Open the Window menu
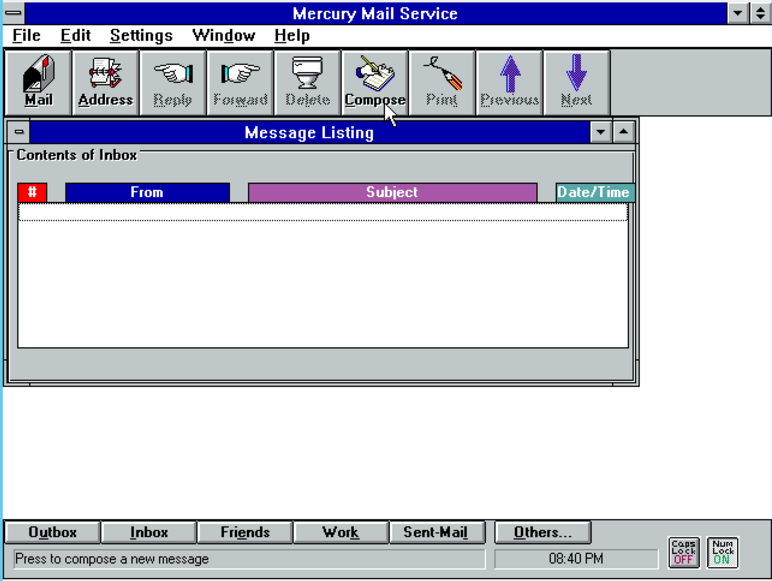 (x=224, y=35)
